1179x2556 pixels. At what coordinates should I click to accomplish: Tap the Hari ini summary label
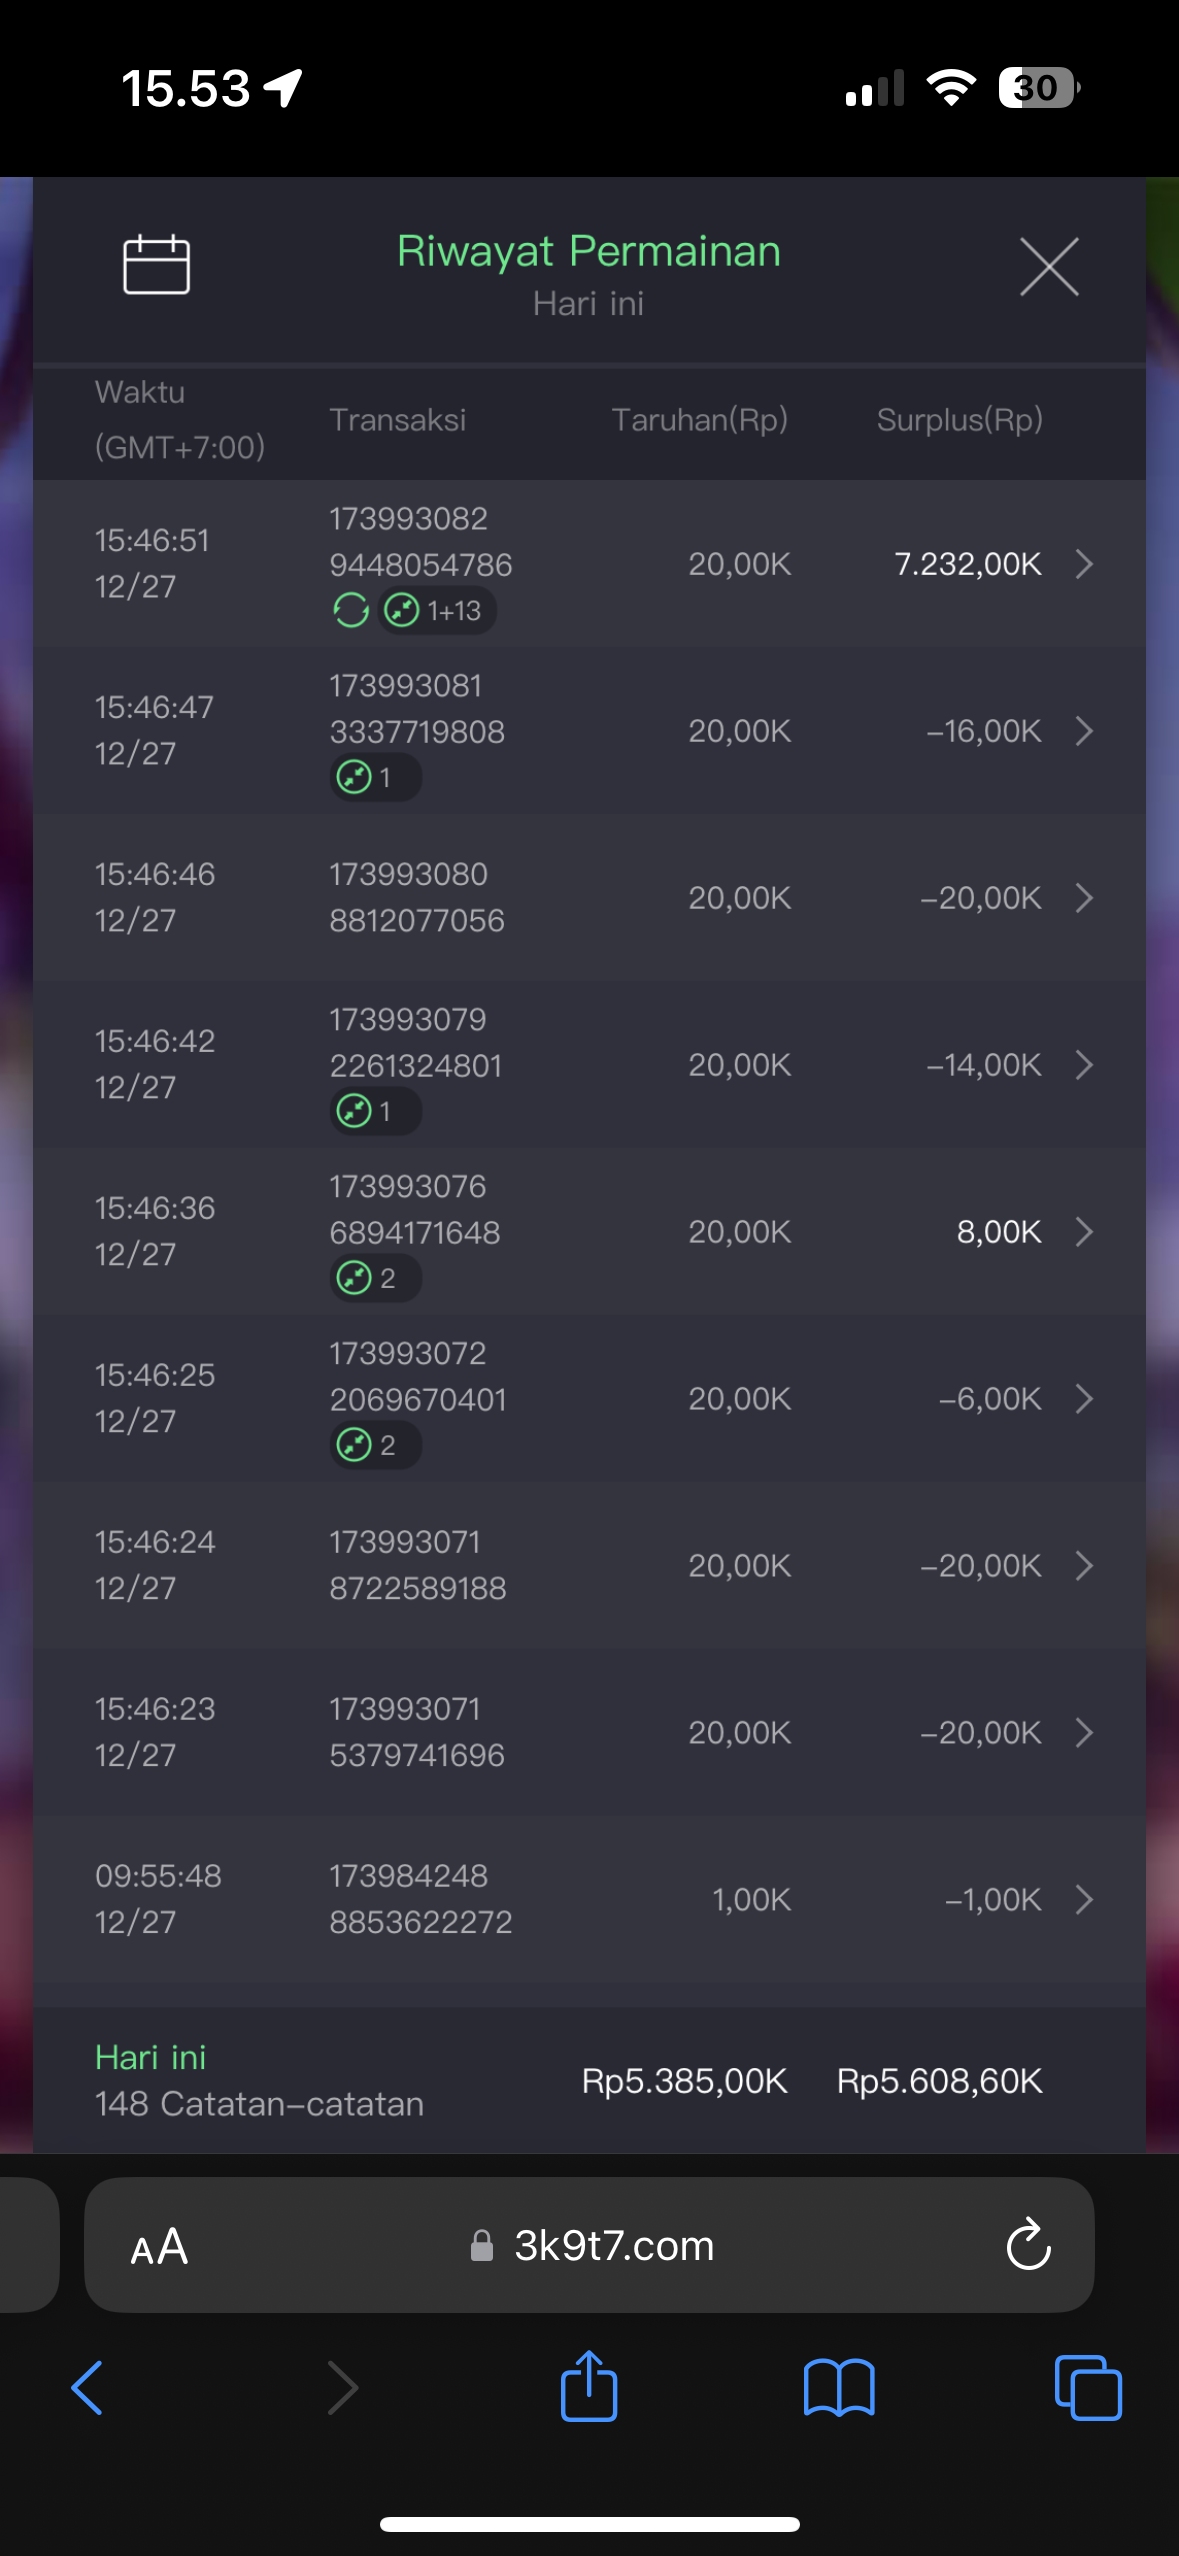pyautogui.click(x=151, y=2057)
